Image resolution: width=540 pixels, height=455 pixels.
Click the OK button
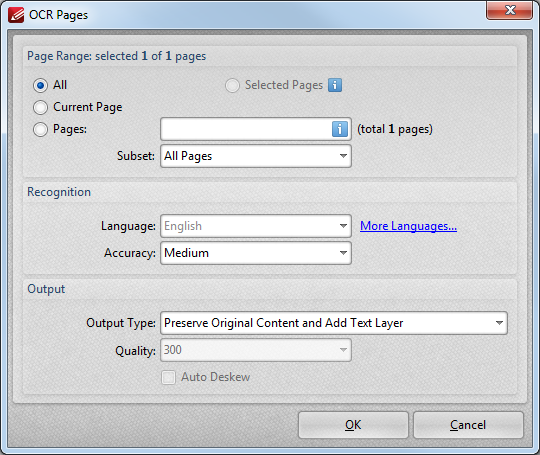point(353,425)
